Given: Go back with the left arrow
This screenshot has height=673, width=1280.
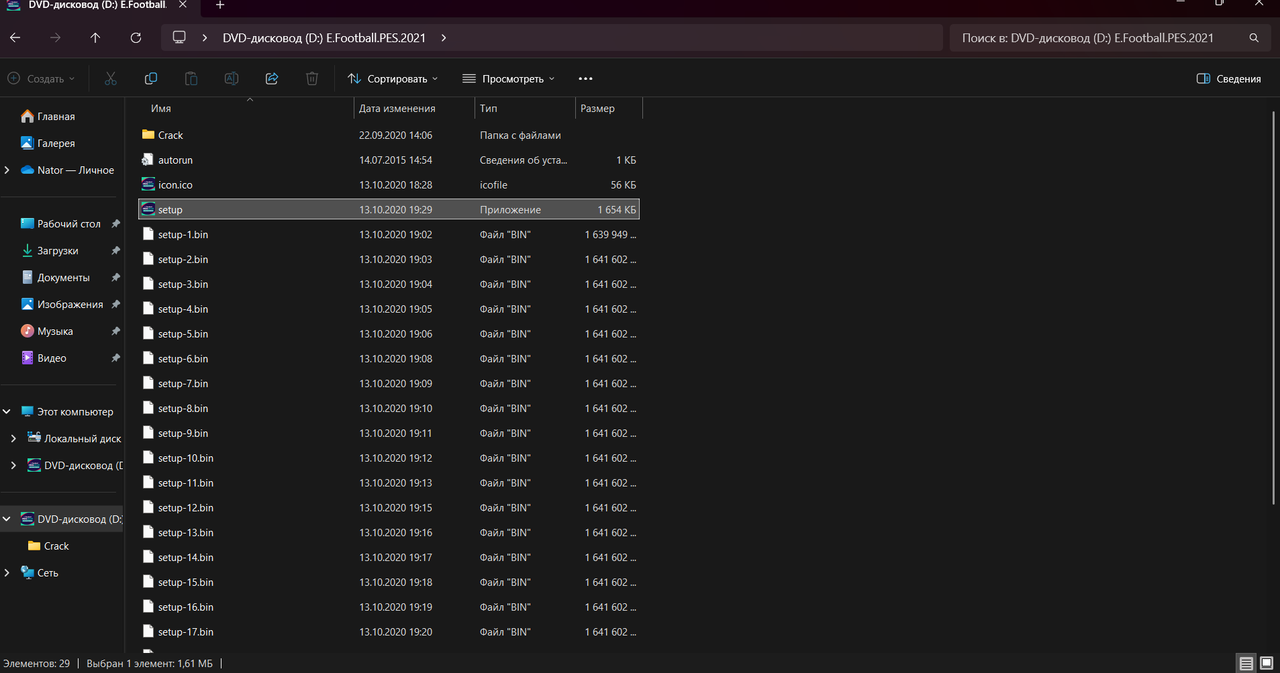Looking at the screenshot, I should pos(15,38).
